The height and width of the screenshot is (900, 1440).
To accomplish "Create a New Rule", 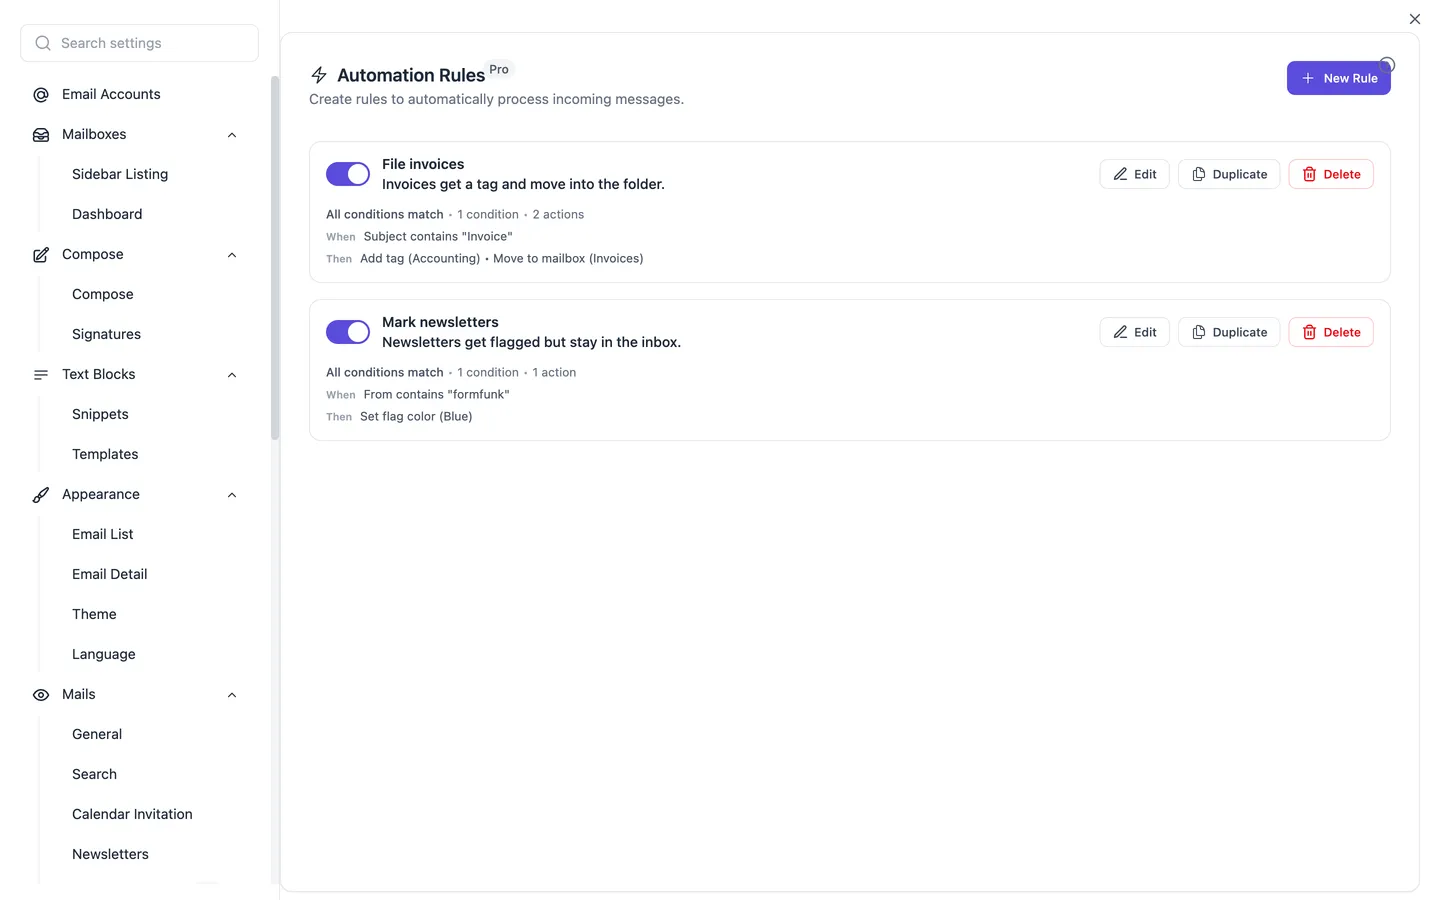I will click(x=1338, y=78).
